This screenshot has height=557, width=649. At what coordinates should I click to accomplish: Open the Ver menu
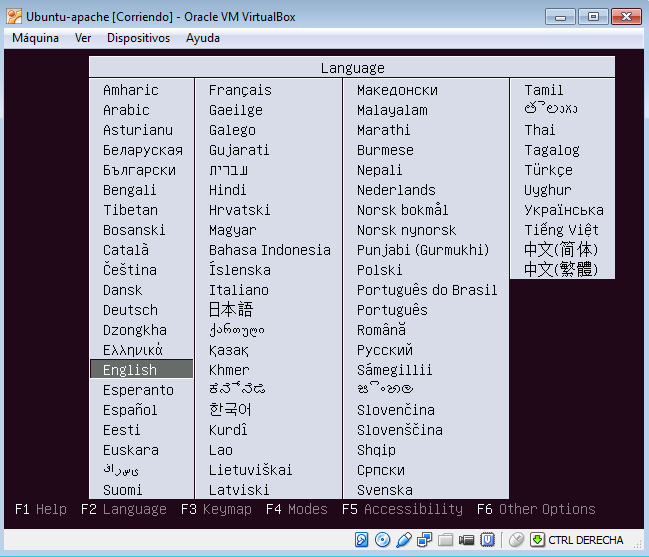[x=83, y=38]
